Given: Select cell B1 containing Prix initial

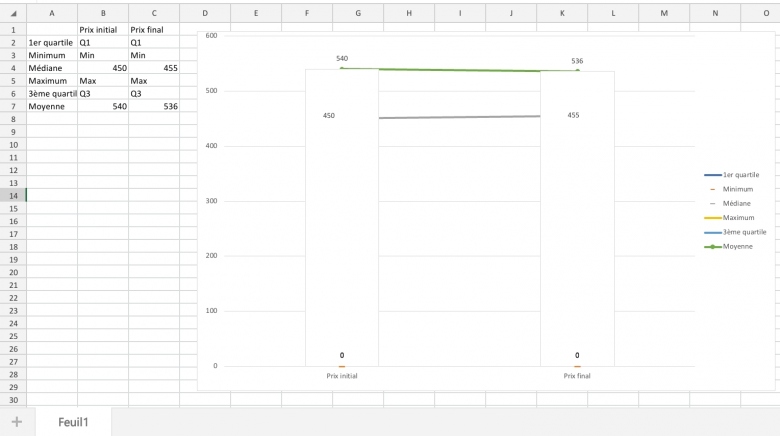Looking at the screenshot, I should click(x=103, y=30).
